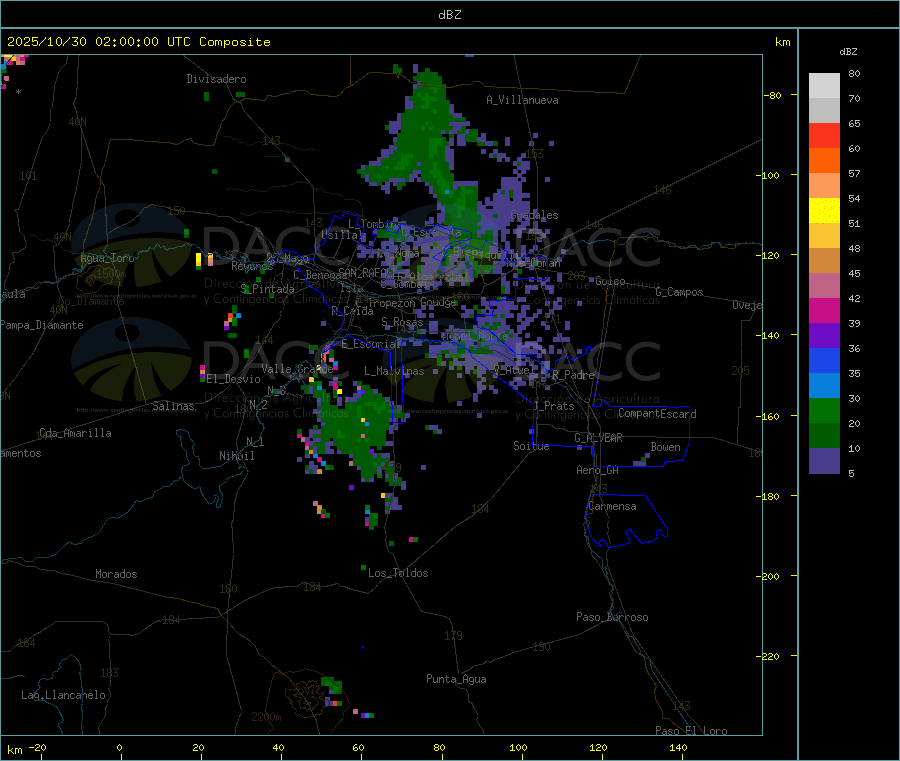Select the 'Morados' location label
900x761 pixels.
(x=116, y=574)
